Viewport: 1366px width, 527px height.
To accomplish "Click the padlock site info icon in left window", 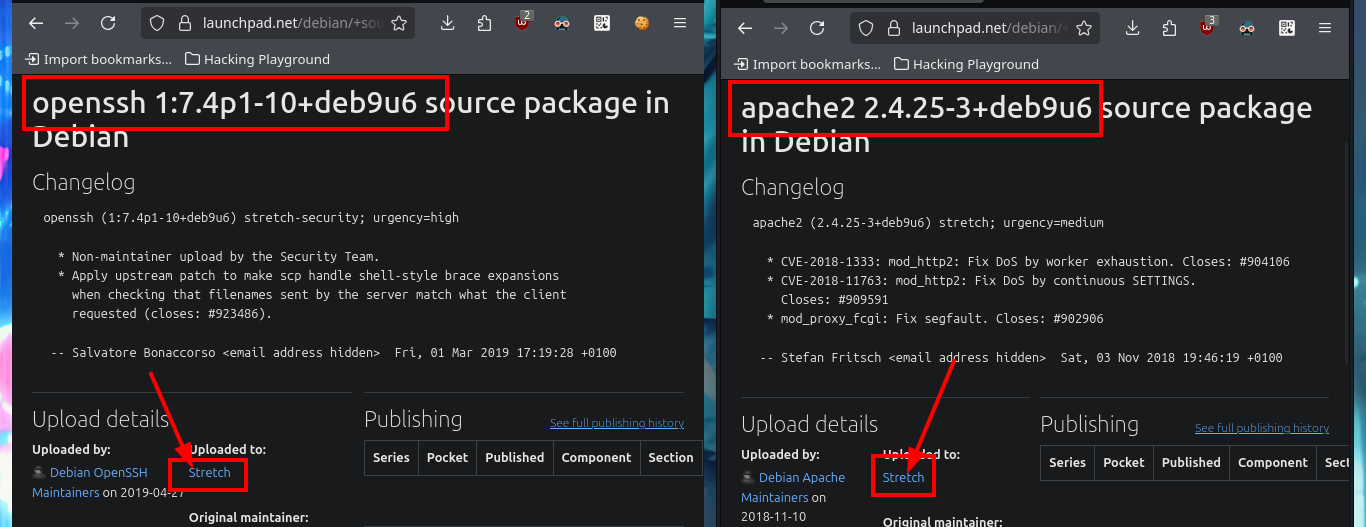I will pos(183,23).
